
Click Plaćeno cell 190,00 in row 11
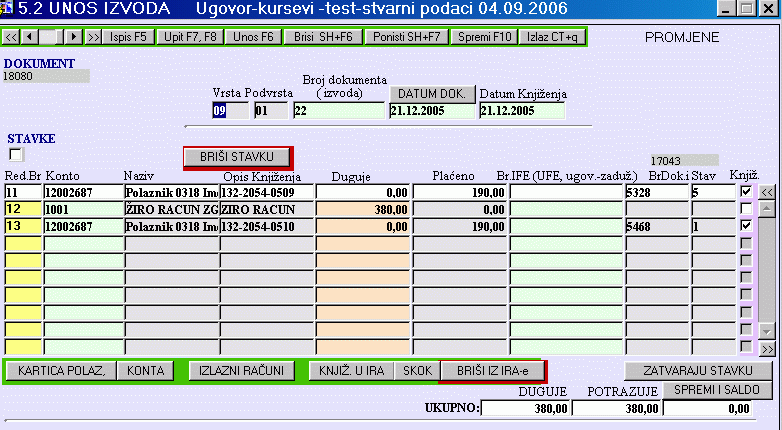tap(460, 193)
